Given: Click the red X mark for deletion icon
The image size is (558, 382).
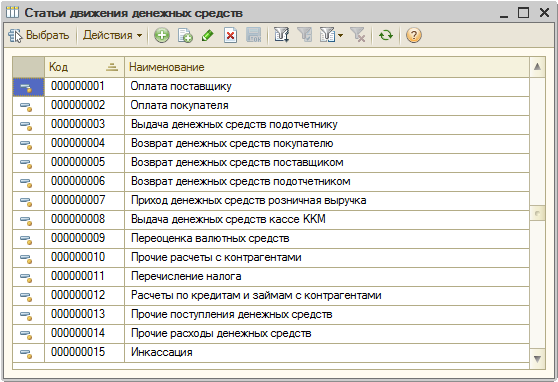Looking at the screenshot, I should (231, 35).
